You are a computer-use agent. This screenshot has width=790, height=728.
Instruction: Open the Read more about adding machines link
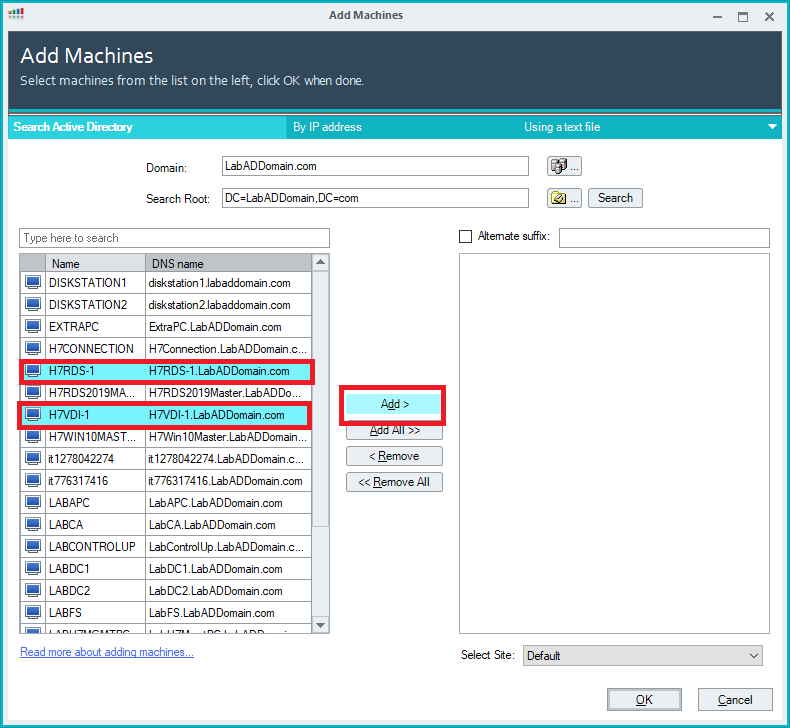click(107, 652)
